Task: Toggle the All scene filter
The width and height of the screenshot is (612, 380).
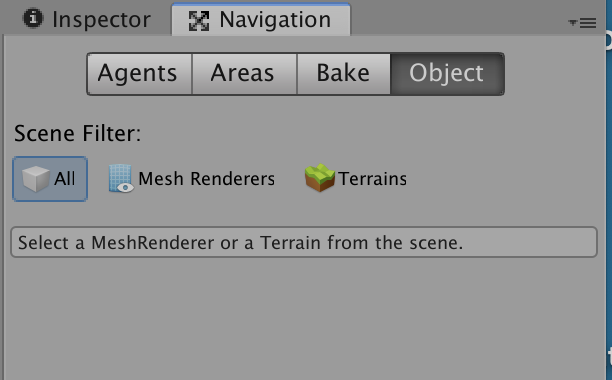Action: pos(50,179)
